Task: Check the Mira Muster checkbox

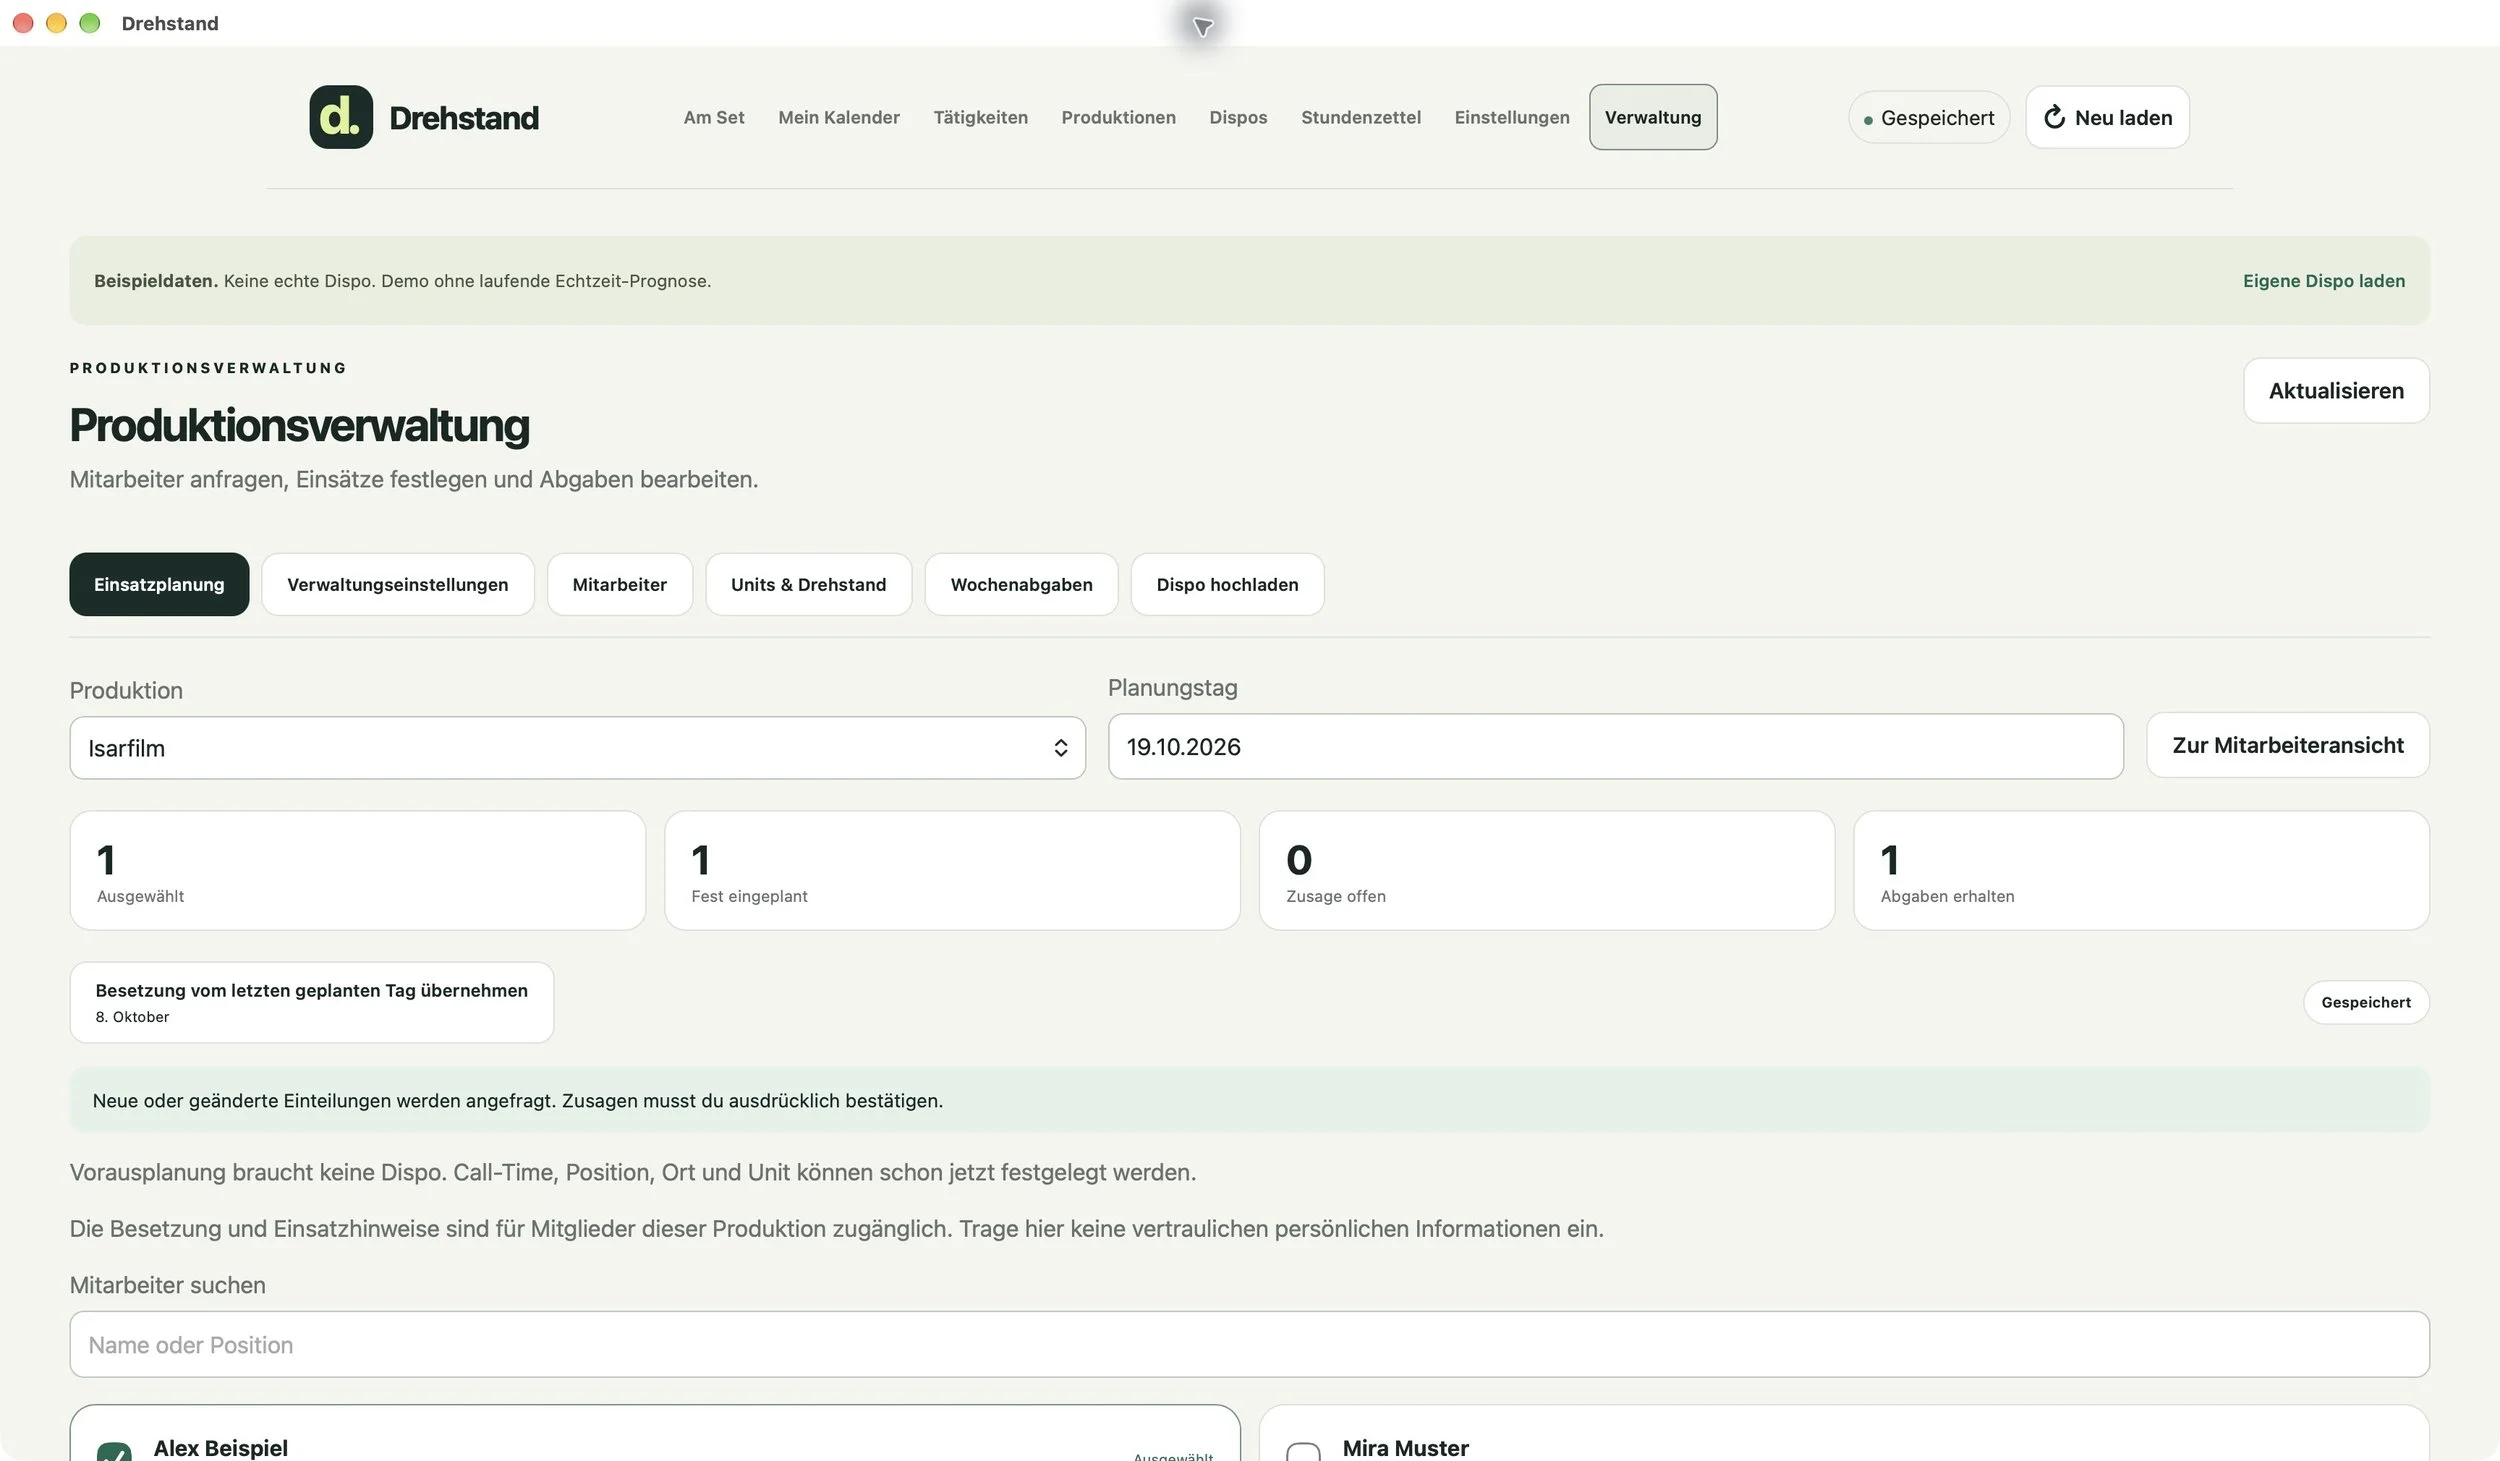Action: 1303,1451
